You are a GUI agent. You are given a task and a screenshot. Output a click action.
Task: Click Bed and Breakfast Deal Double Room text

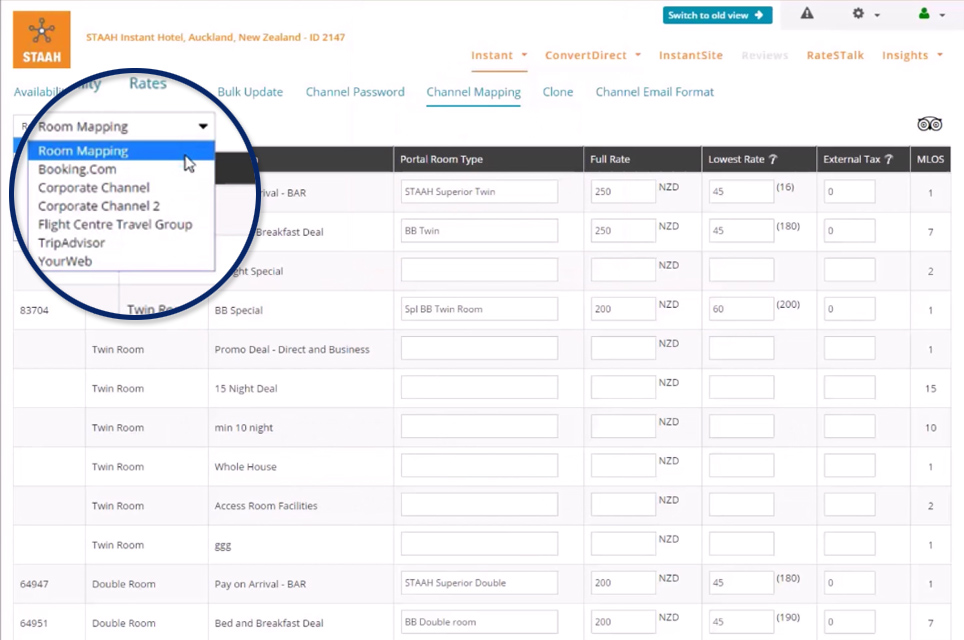(269, 623)
